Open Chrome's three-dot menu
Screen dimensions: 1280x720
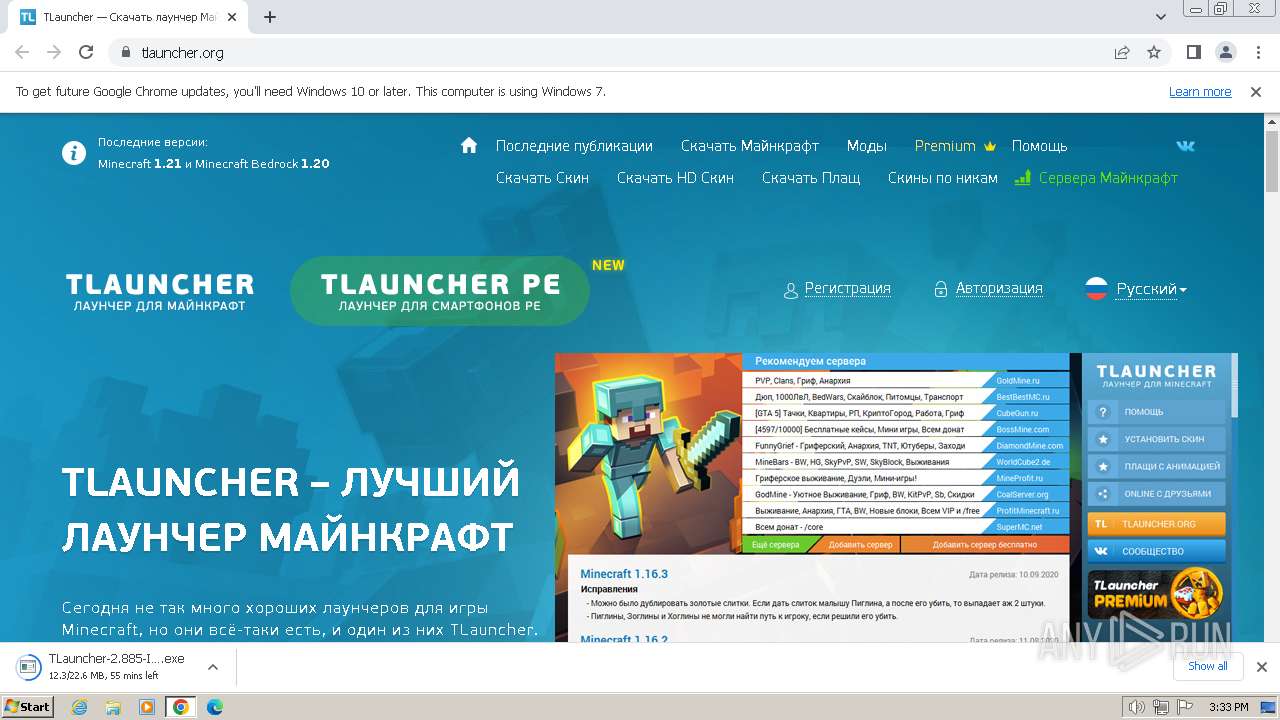pos(1257,52)
